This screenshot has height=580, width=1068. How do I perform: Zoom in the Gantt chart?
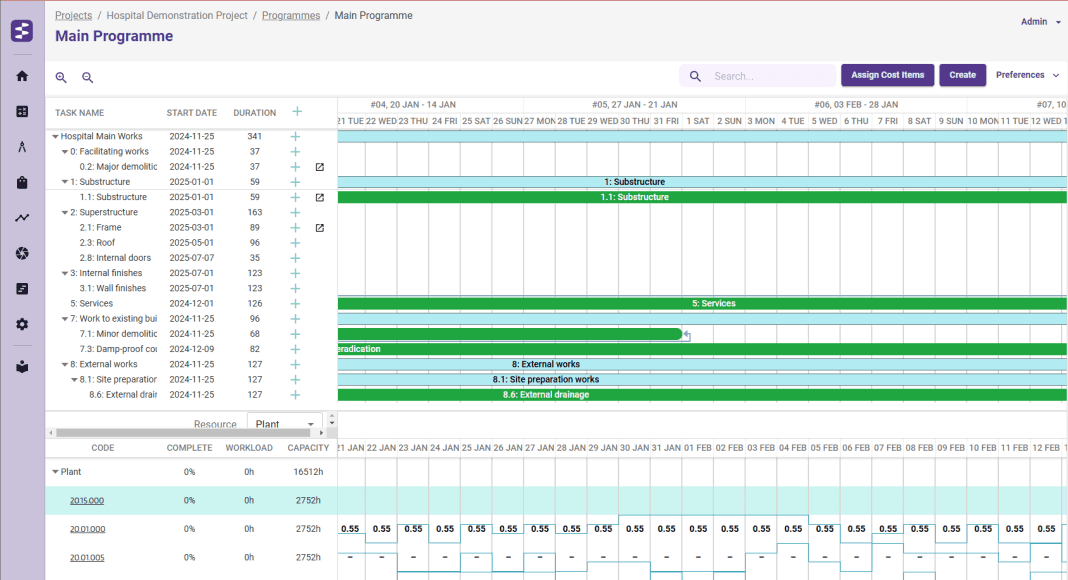pyautogui.click(x=61, y=77)
